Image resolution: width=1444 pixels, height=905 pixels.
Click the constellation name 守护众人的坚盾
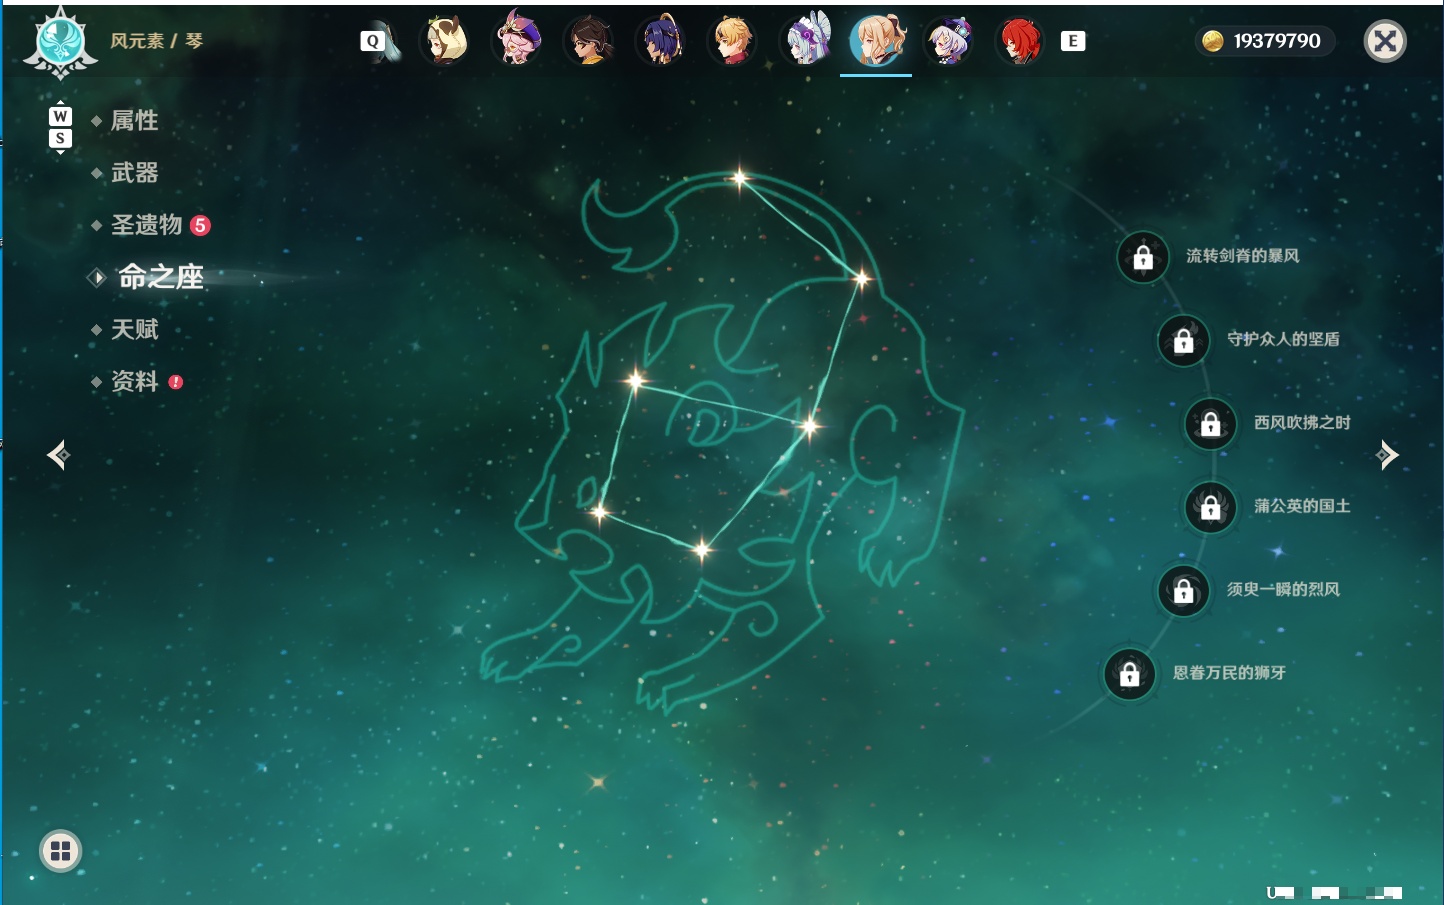coord(1284,339)
